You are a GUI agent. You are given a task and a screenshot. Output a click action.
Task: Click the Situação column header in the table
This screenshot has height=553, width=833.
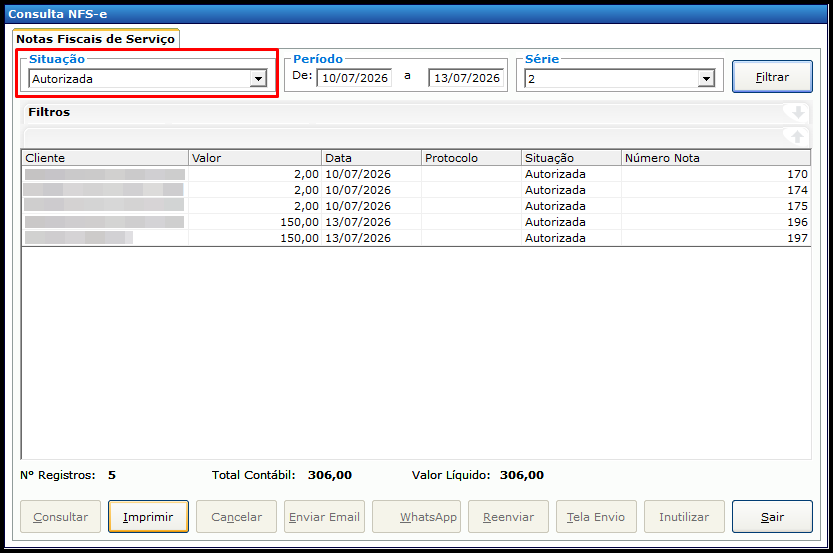(x=571, y=158)
